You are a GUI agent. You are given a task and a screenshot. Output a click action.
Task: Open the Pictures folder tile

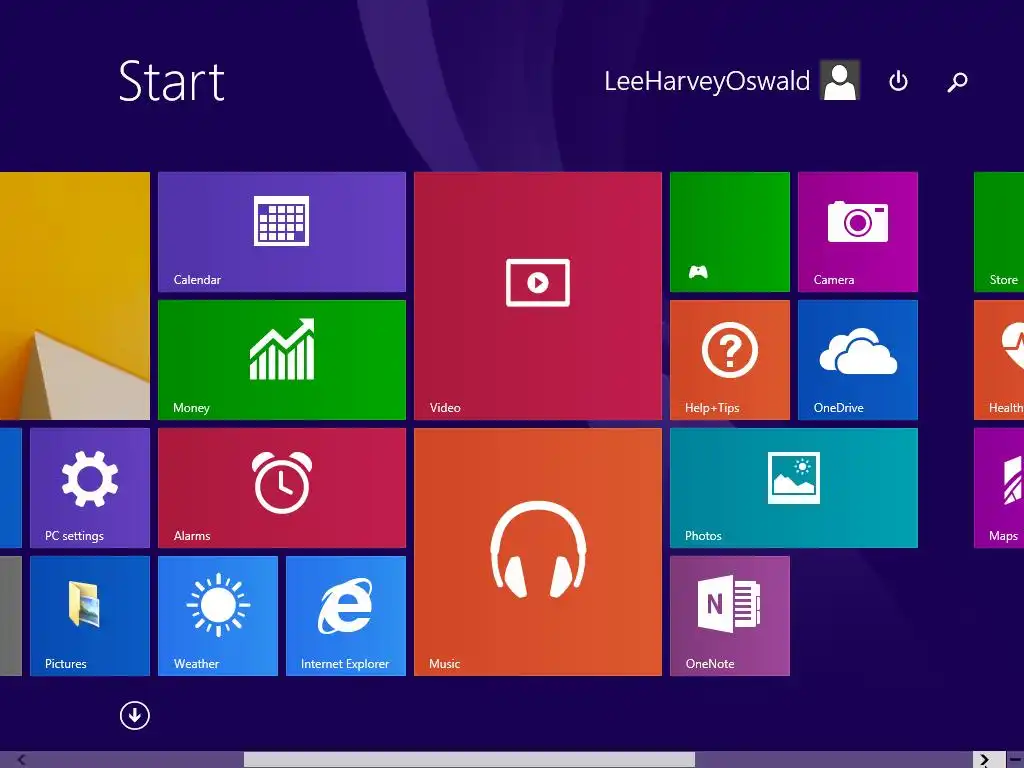[89, 616]
